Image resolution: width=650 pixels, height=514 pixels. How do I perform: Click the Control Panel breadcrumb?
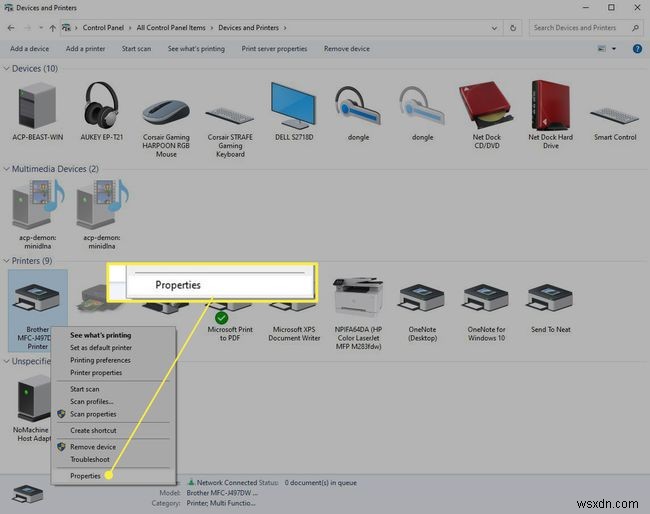click(103, 28)
